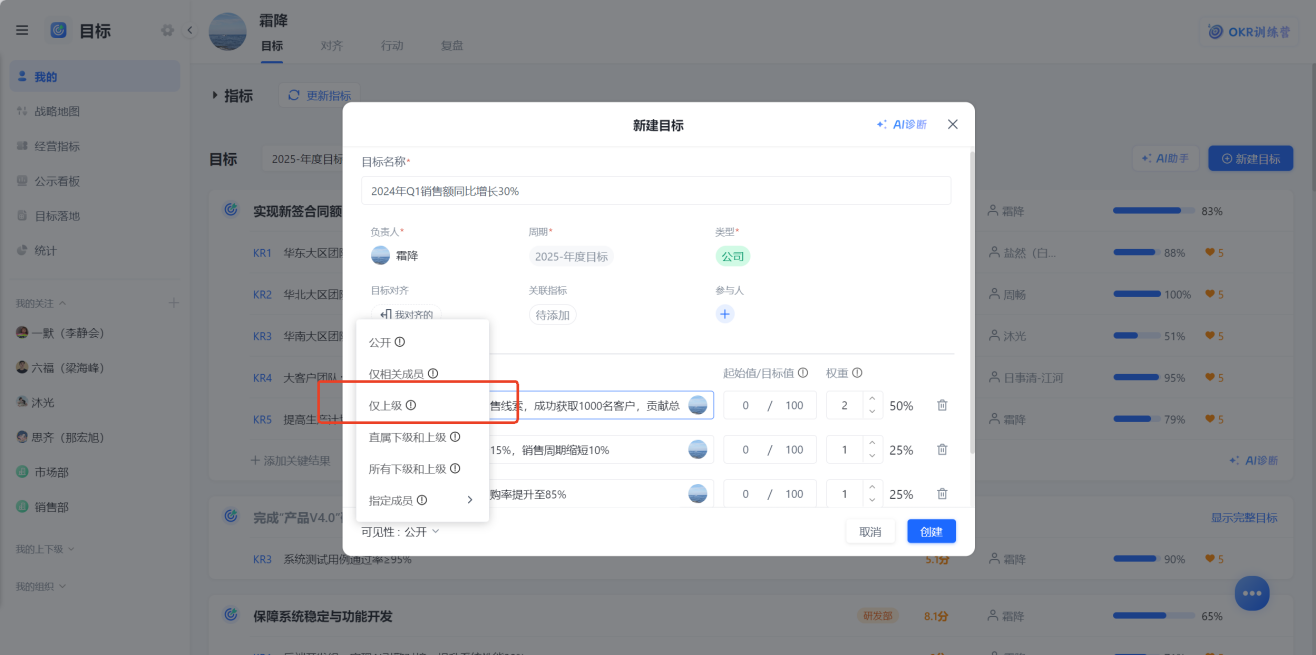
Task: Click the info icon next to 直属下级和上级
Action: 455,437
